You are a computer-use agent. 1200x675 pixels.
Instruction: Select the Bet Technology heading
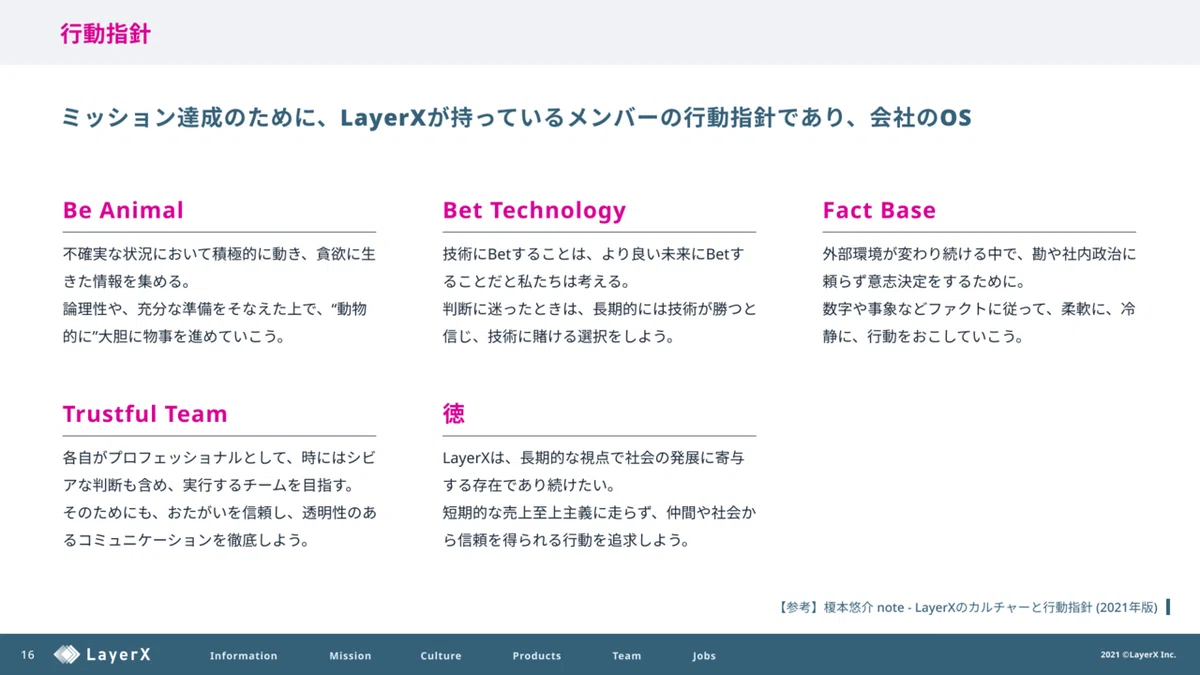pyautogui.click(x=534, y=210)
